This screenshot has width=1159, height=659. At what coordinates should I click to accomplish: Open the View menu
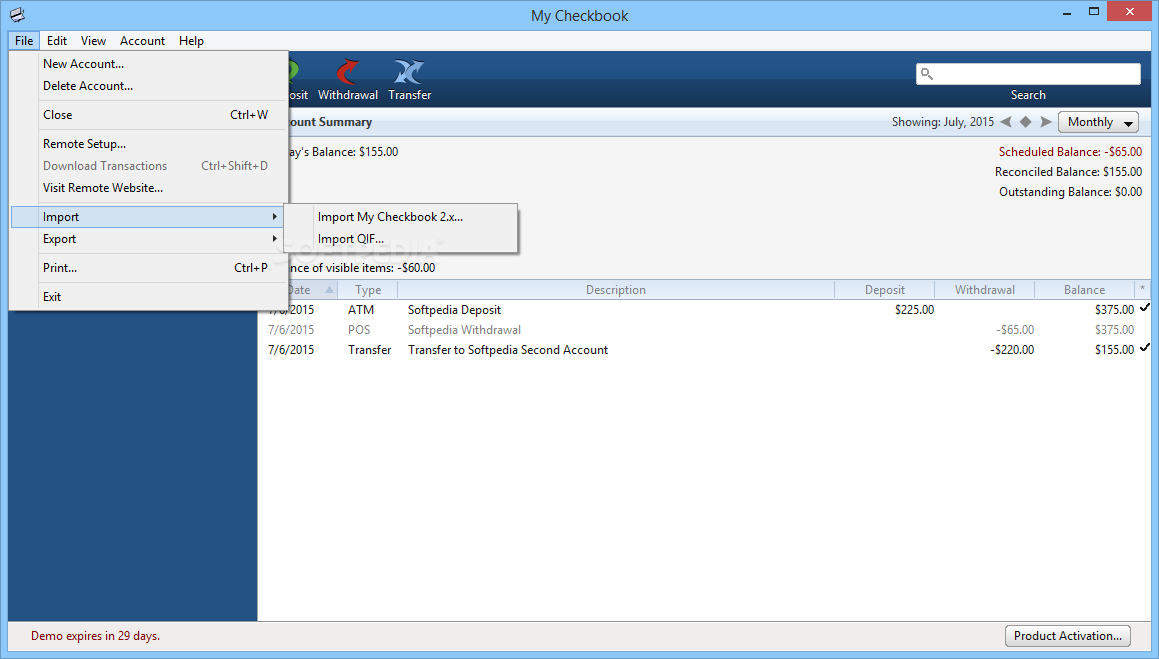(93, 41)
